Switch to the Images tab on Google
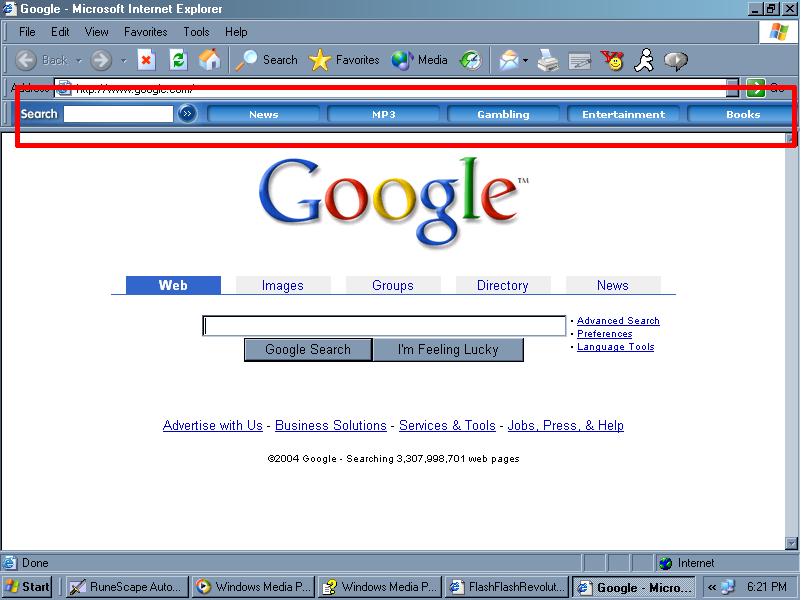Viewport: 801px width, 600px height. pyautogui.click(x=283, y=285)
